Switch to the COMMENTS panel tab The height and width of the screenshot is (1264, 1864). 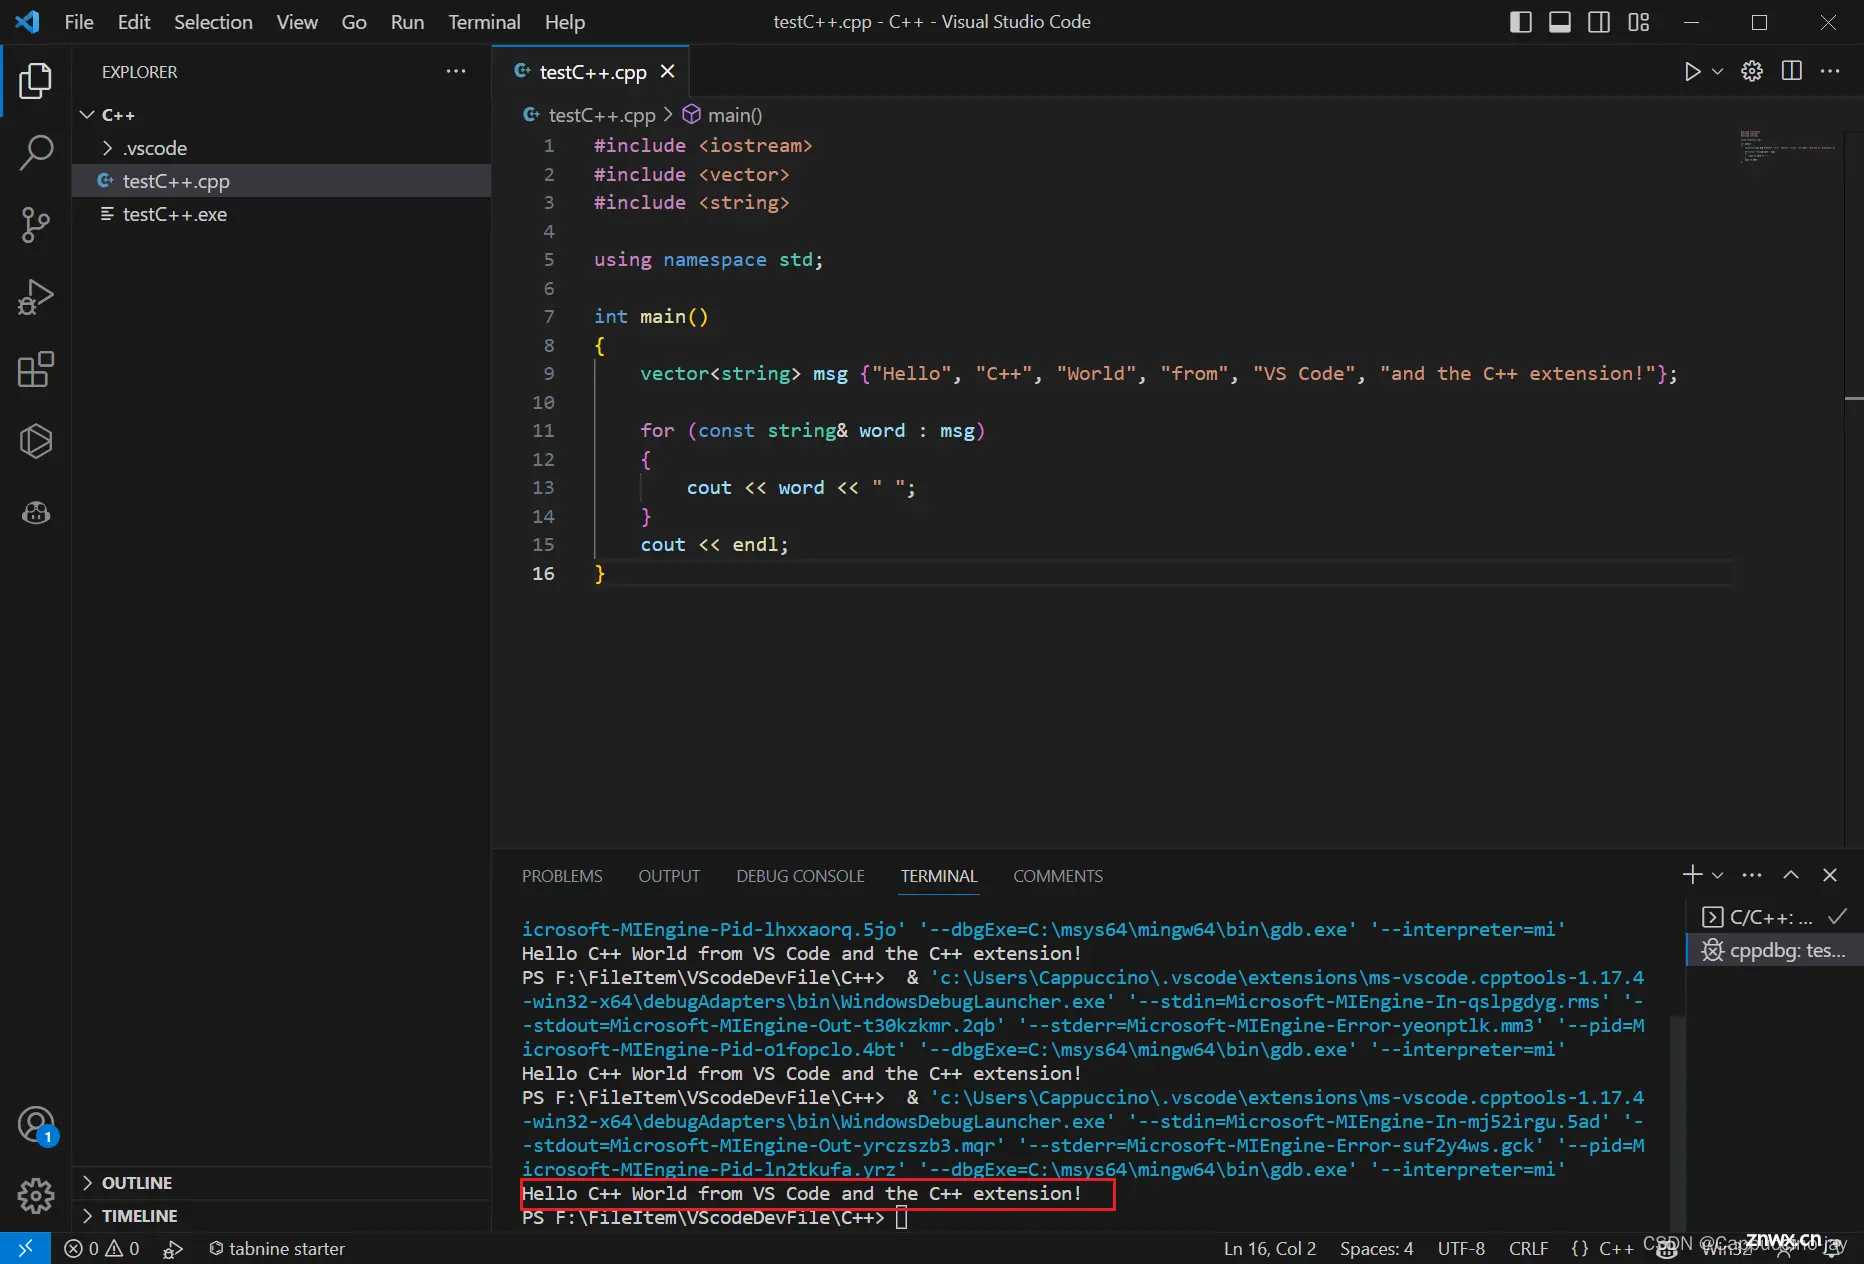pos(1058,876)
